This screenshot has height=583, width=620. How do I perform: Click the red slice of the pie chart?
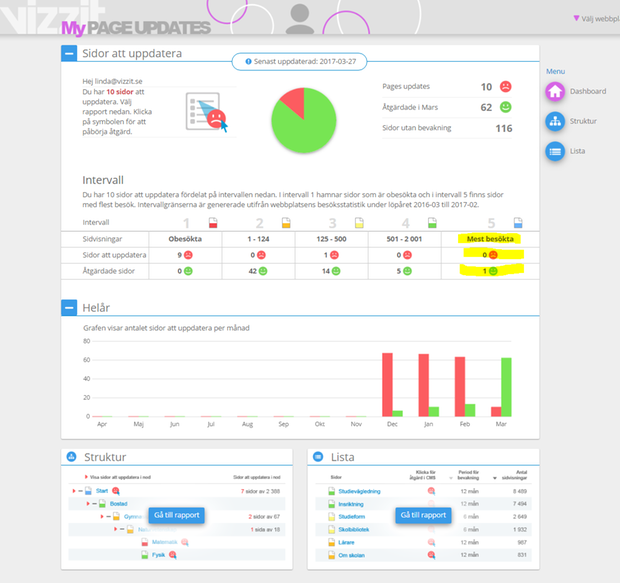click(293, 101)
